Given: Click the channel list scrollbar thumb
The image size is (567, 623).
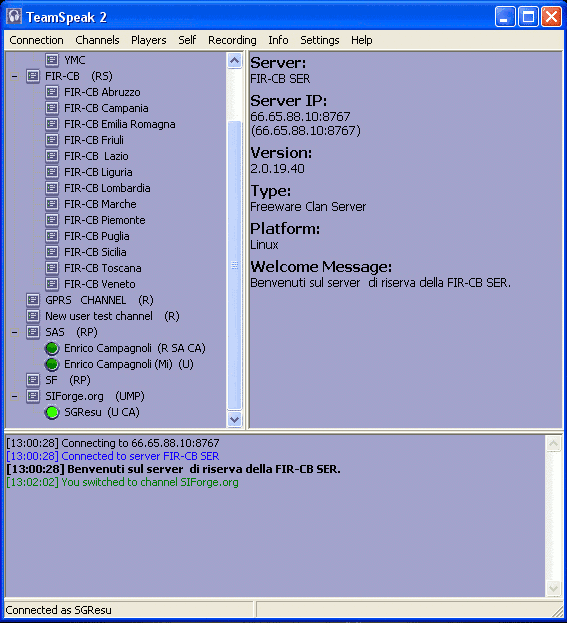Looking at the screenshot, I should [234, 265].
